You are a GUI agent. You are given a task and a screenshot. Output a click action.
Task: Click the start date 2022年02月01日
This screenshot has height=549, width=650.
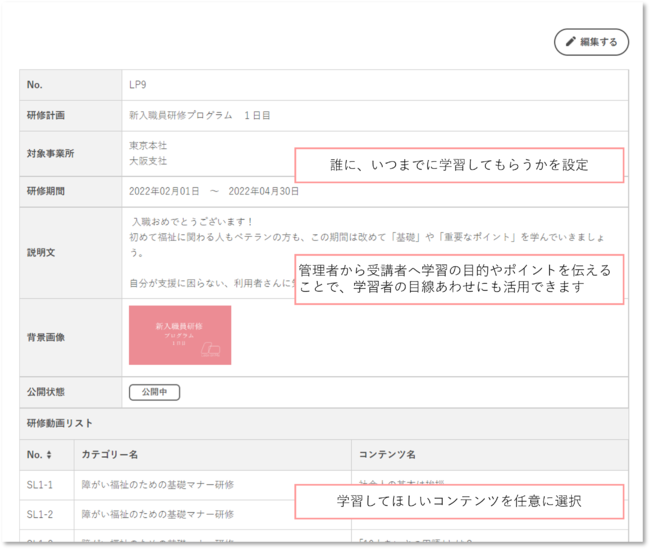tap(164, 191)
